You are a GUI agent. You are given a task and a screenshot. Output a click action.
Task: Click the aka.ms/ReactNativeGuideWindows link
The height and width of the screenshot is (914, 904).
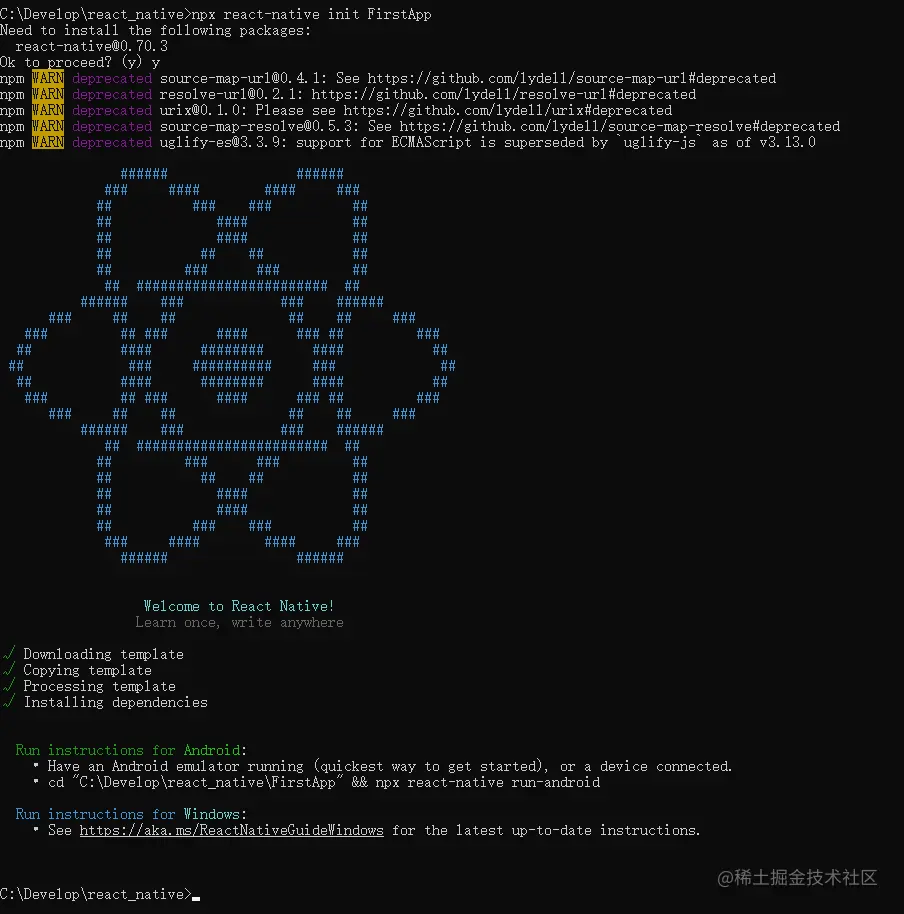pos(231,830)
